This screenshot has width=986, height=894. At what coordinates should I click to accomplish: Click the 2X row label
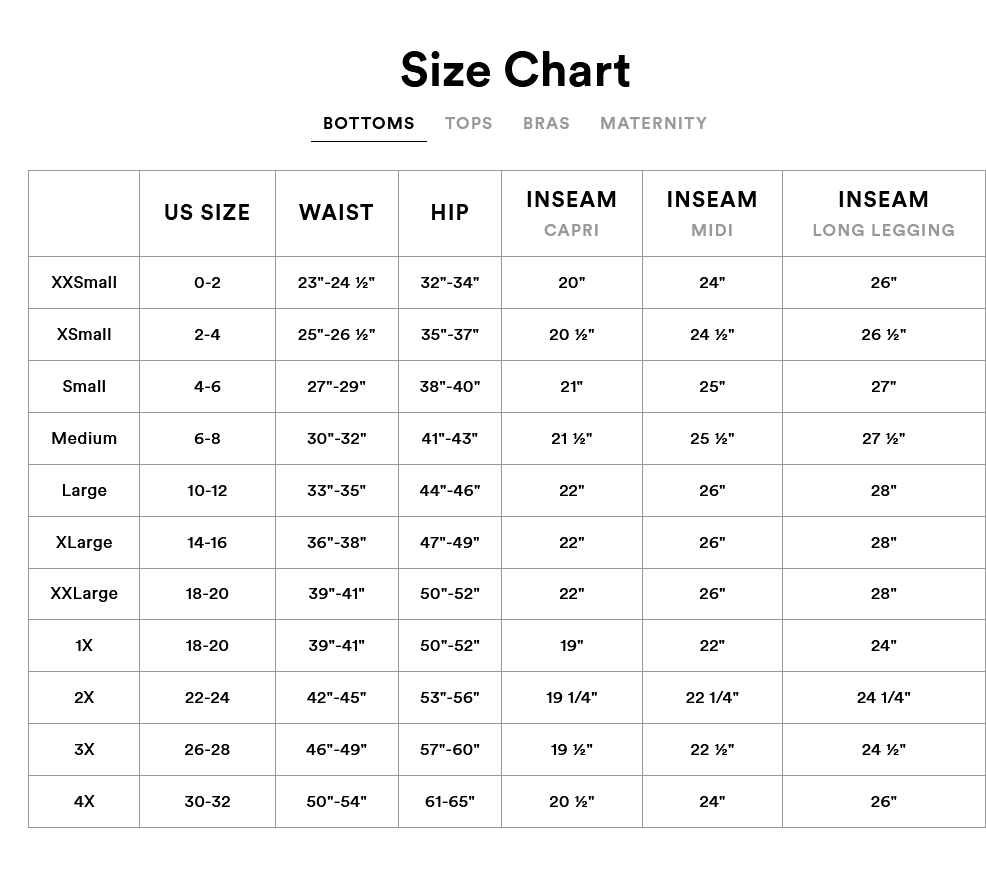click(84, 697)
